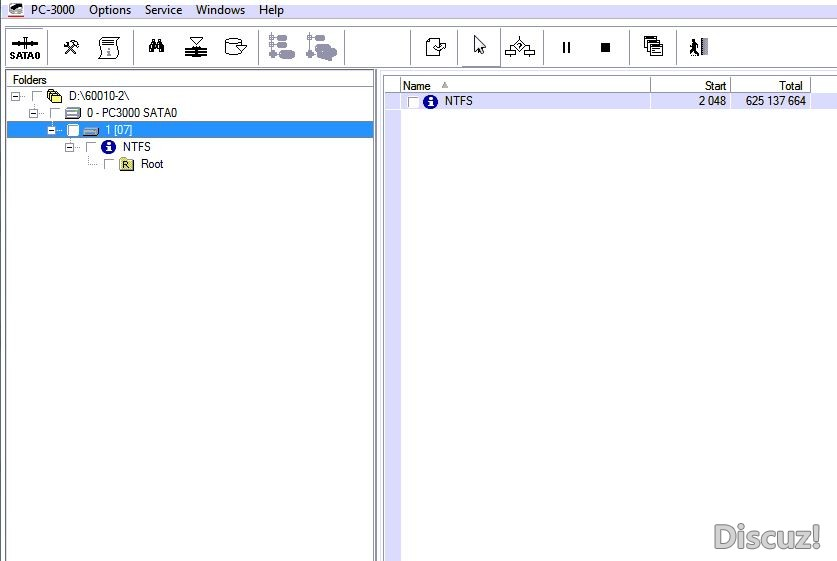This screenshot has width=837, height=561.
Task: Sort list by Name column header
Action: [525, 85]
